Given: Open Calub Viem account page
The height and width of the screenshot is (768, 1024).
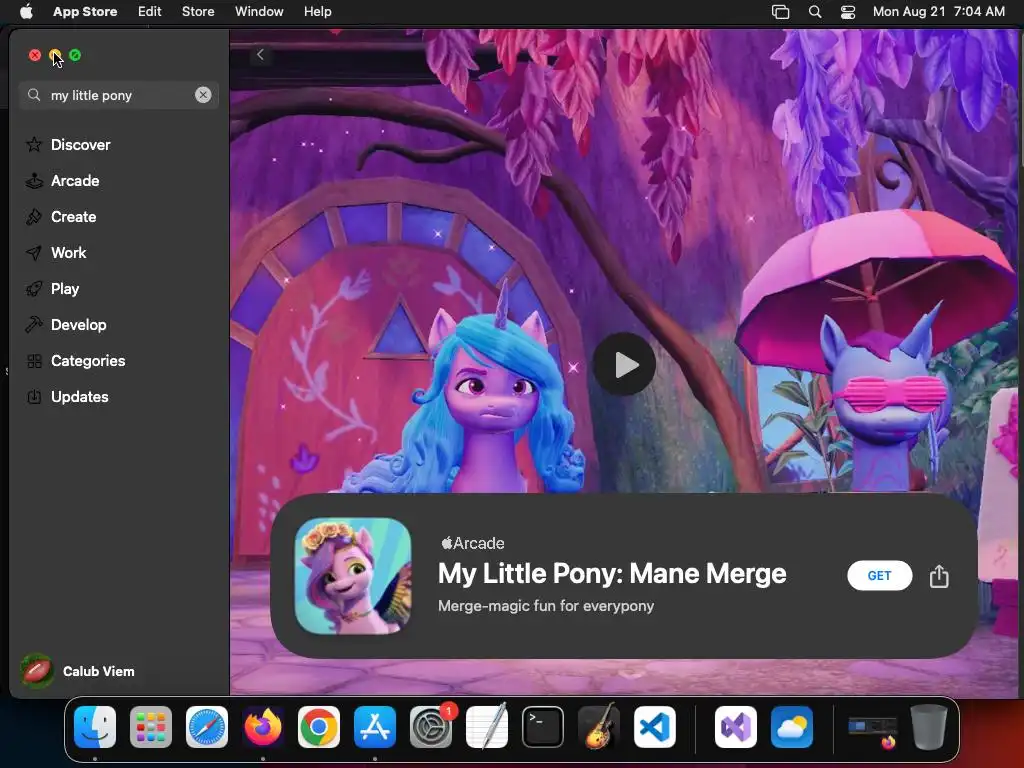Looking at the screenshot, I should (78, 671).
